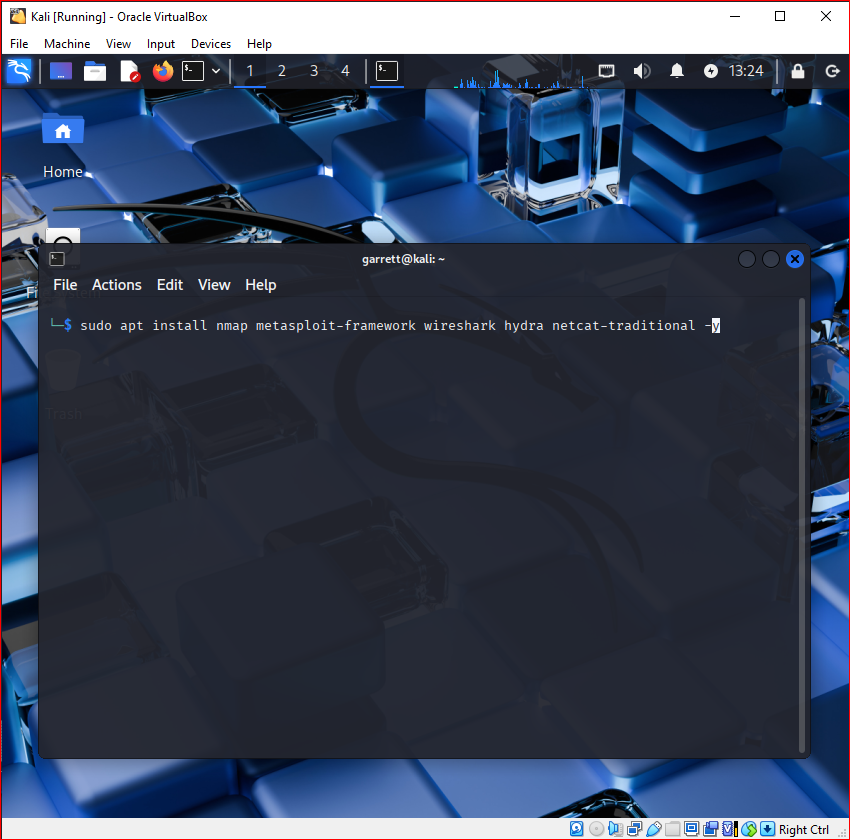The height and width of the screenshot is (840, 850).
Task: Open notifications bell icon
Action: click(x=677, y=71)
